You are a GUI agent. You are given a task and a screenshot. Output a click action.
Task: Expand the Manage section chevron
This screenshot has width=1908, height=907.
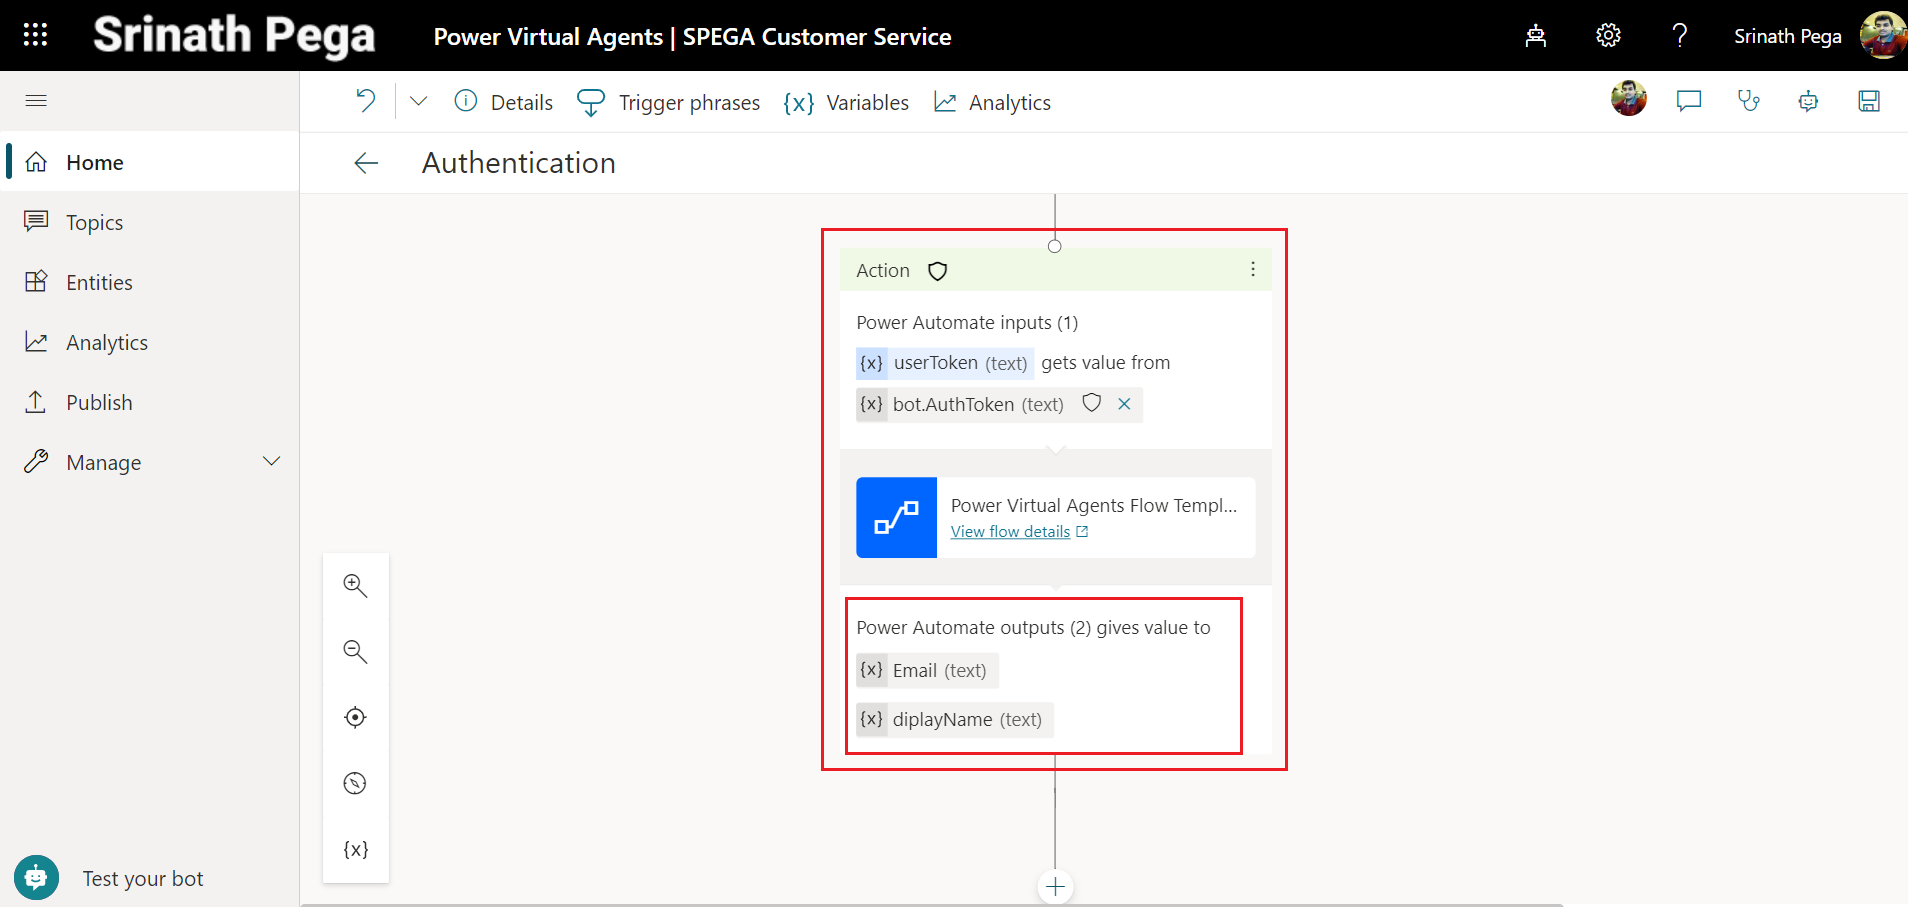(271, 462)
